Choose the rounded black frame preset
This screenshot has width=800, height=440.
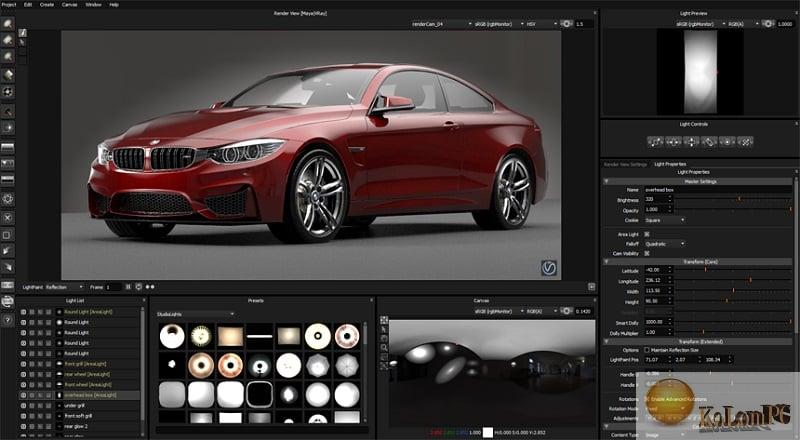click(260, 395)
